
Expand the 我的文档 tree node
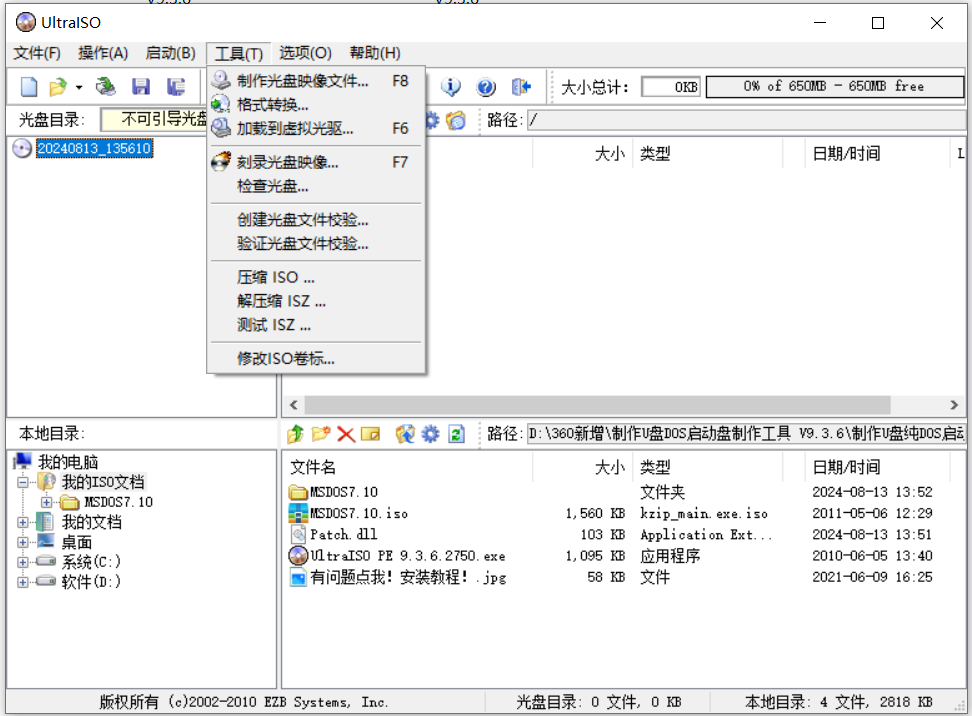point(23,523)
